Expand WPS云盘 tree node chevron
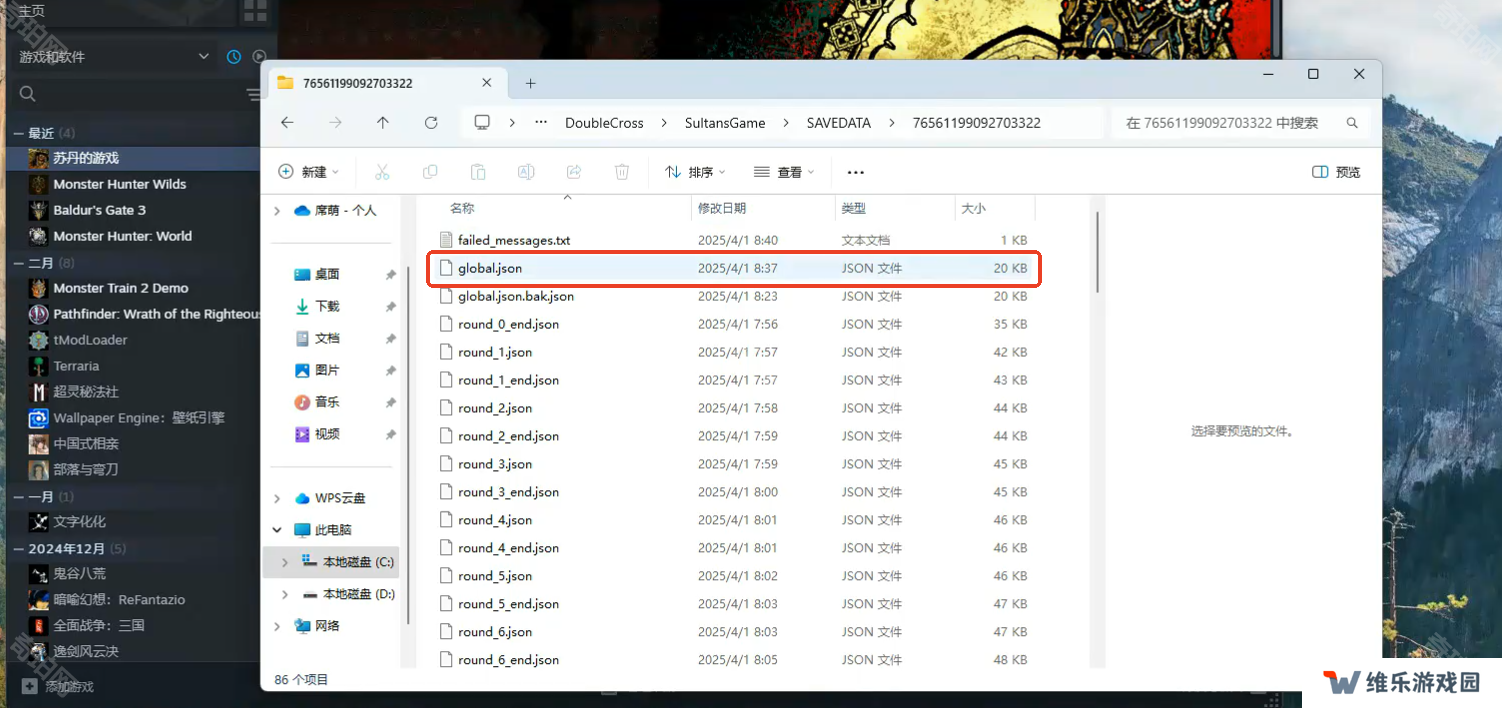 click(x=277, y=498)
